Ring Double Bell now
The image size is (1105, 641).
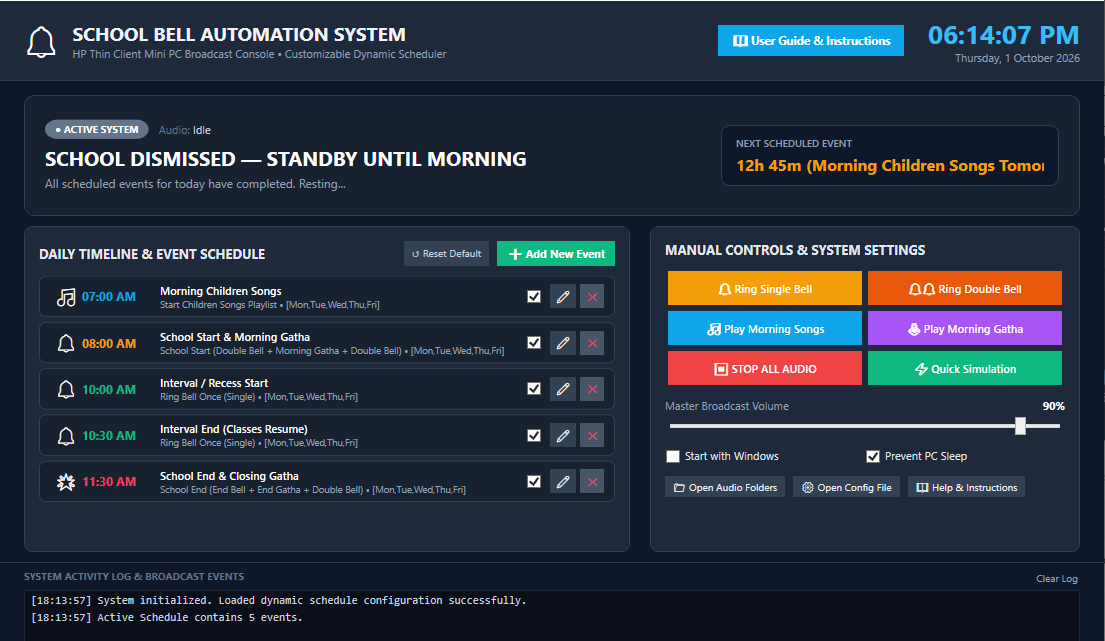pyautogui.click(x=965, y=289)
